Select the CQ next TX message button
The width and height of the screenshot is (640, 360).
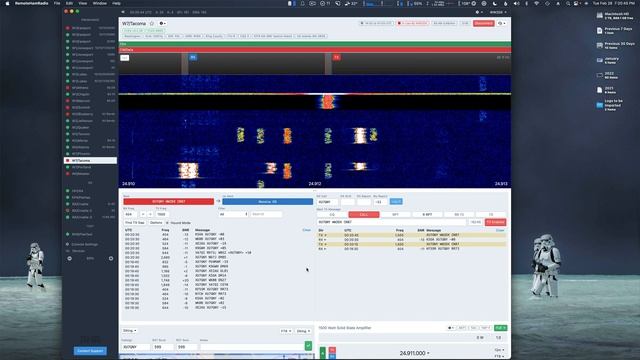[x=332, y=215]
